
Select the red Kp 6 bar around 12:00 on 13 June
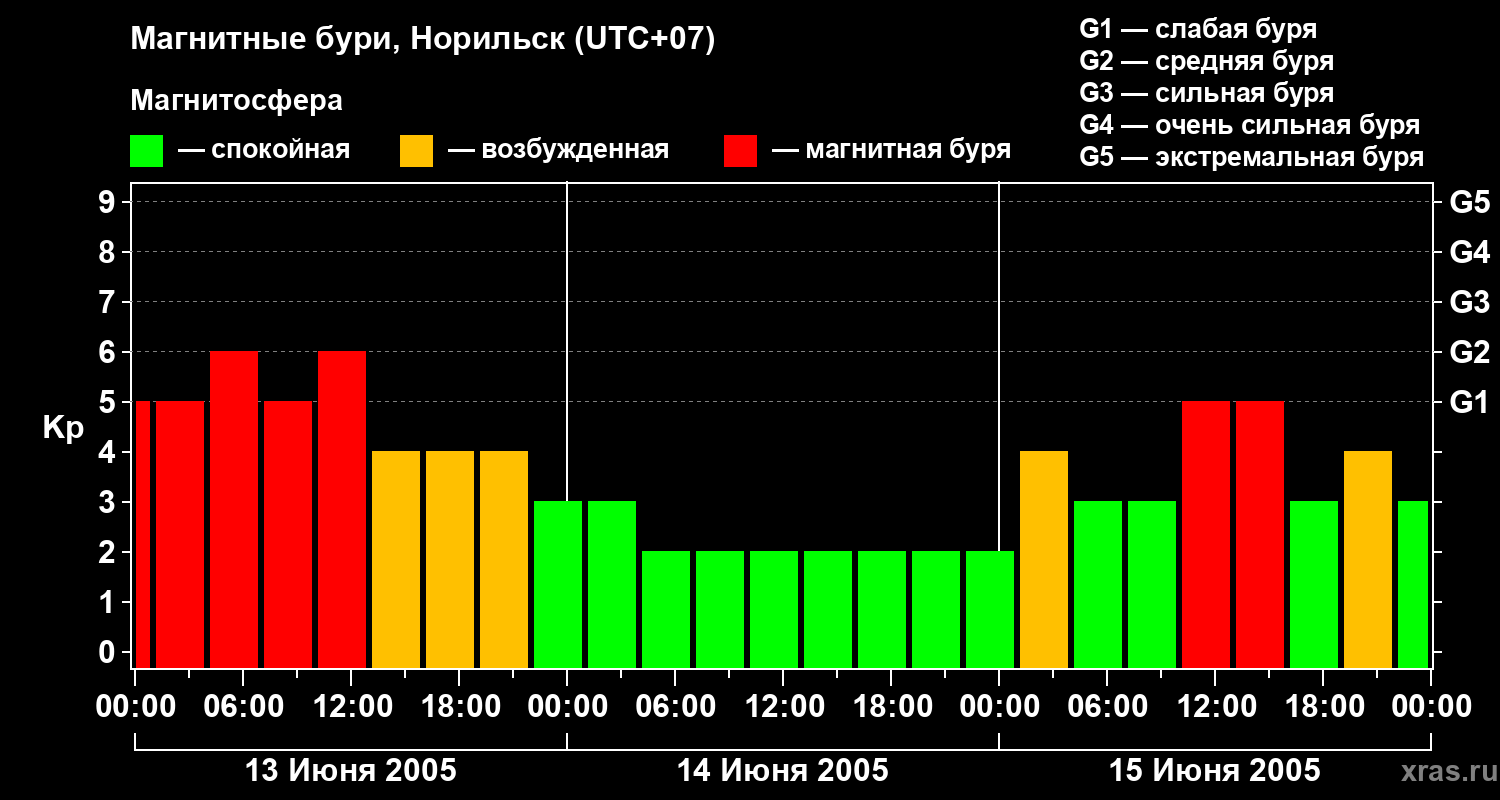pos(342,510)
